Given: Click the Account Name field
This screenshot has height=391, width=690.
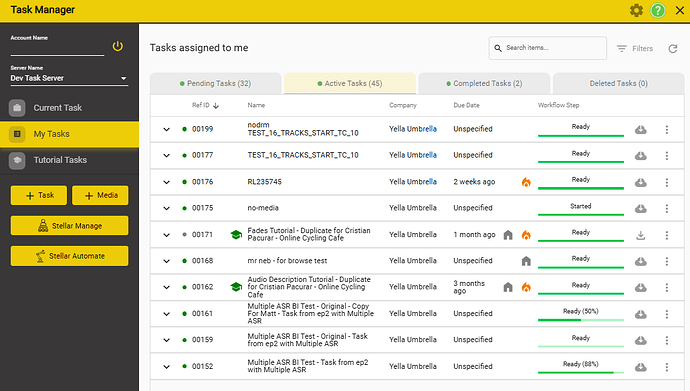Looking at the screenshot, I should 57,50.
